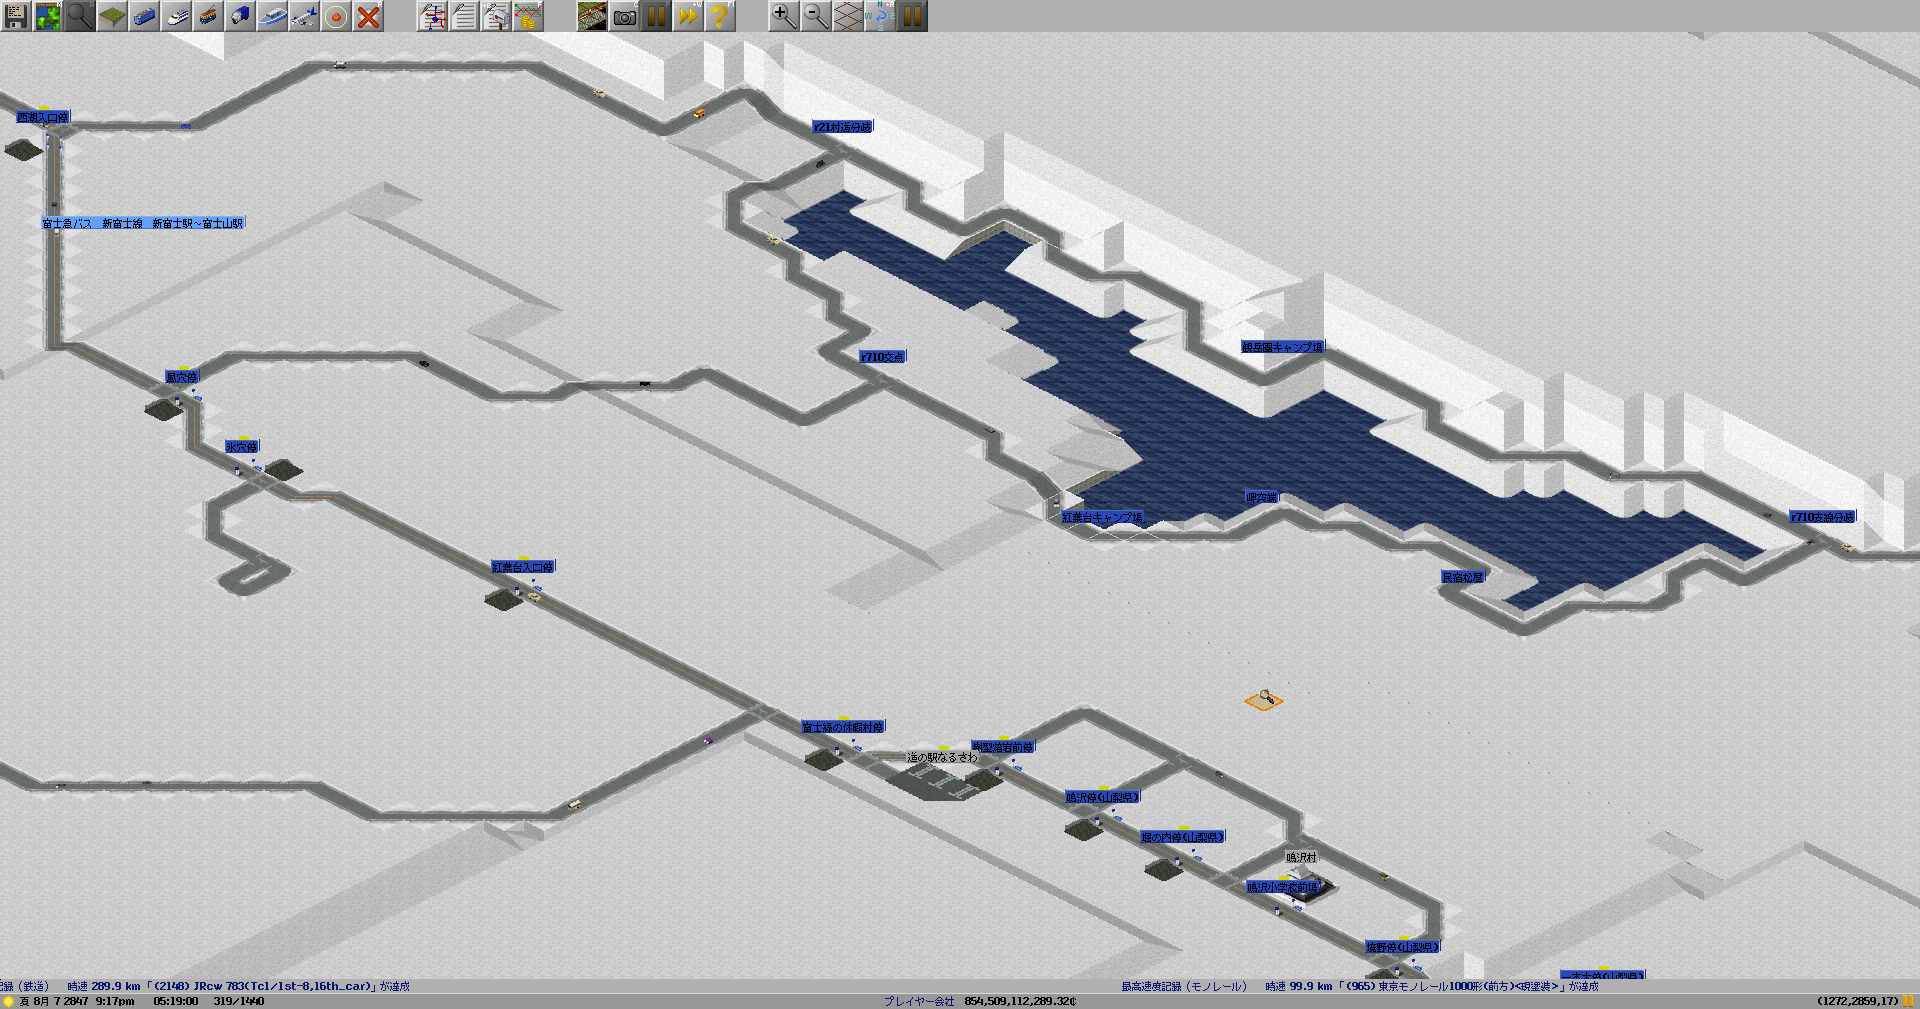Toggle the grid overlay display
1920x1009 pixels.
(848, 16)
